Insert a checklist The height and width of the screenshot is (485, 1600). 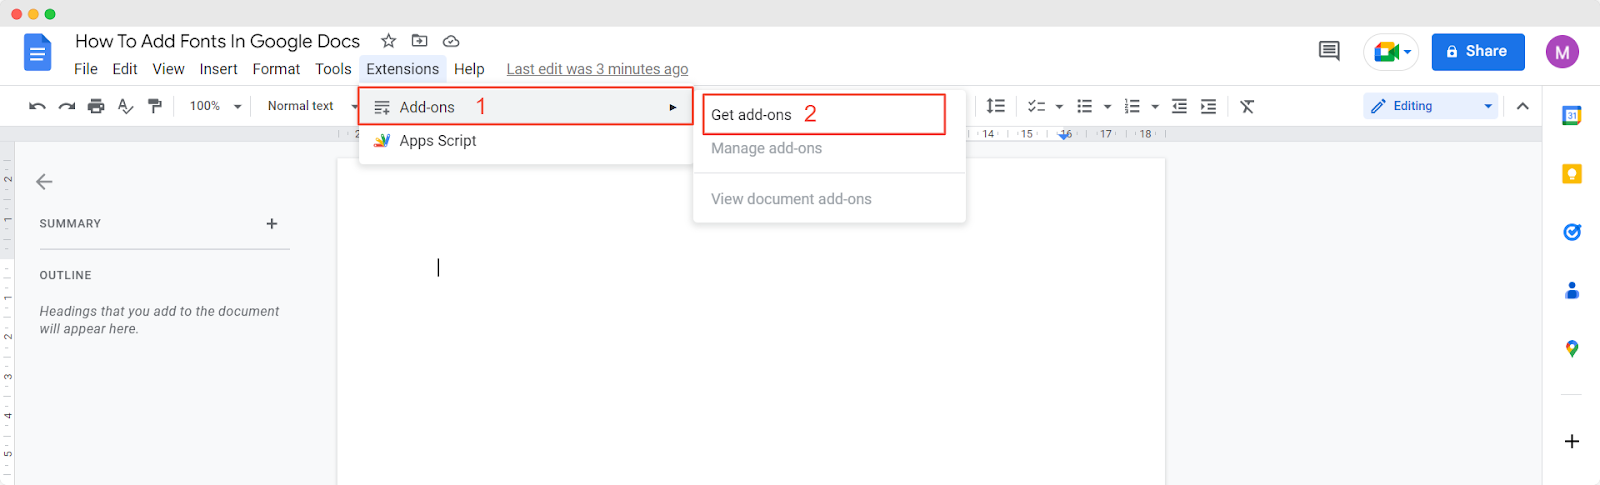click(1037, 106)
